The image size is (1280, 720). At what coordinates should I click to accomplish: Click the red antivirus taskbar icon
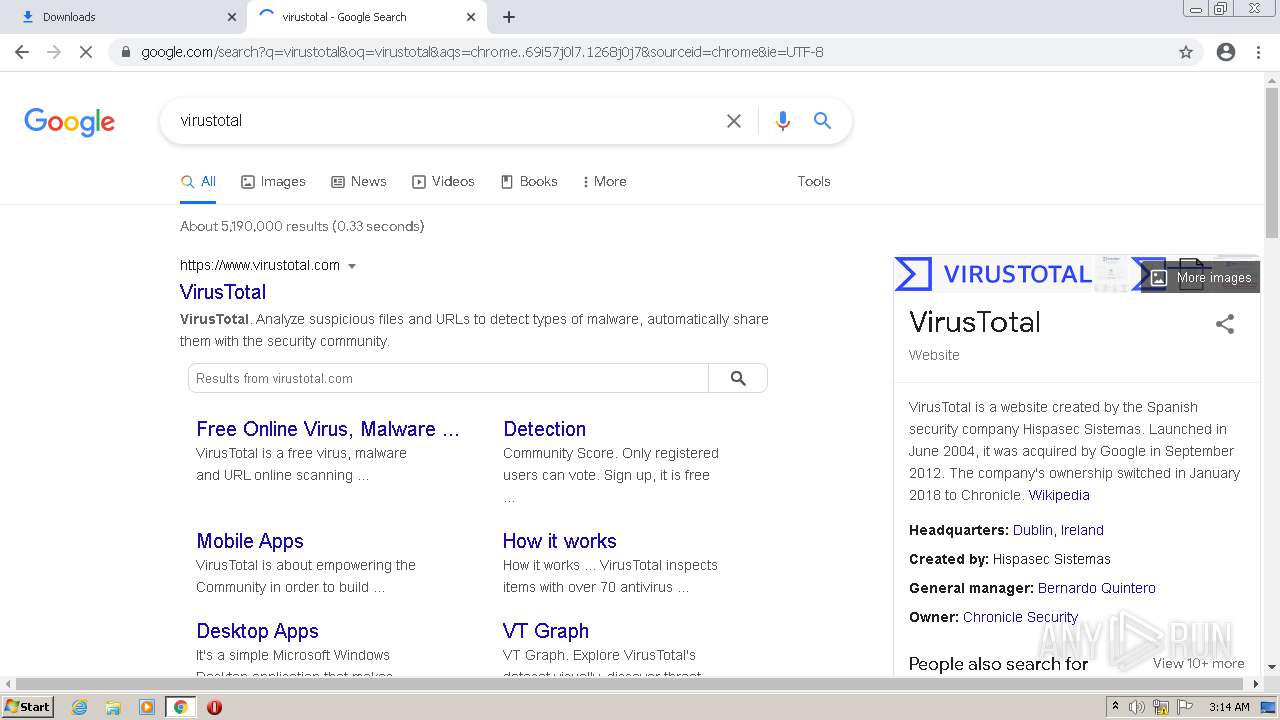214,707
